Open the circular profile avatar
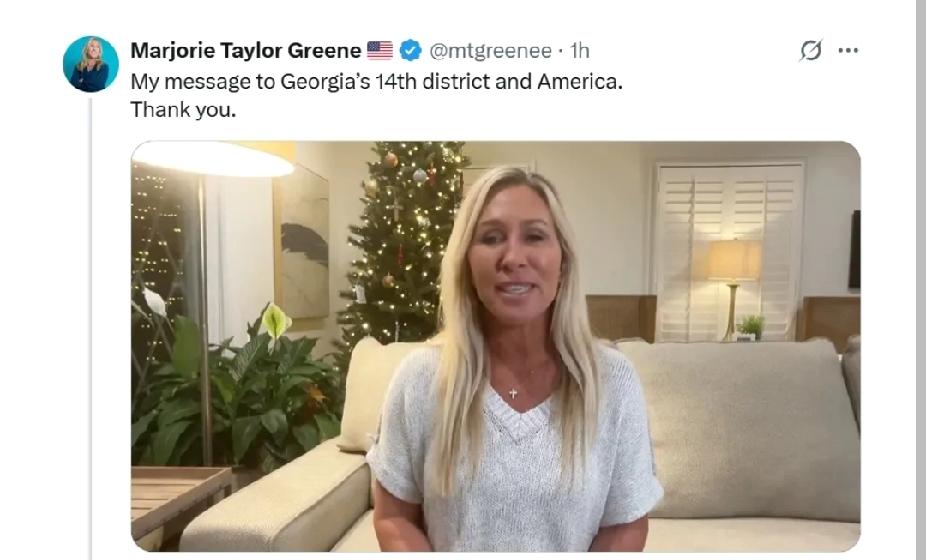This screenshot has height=560, width=926. coord(91,64)
